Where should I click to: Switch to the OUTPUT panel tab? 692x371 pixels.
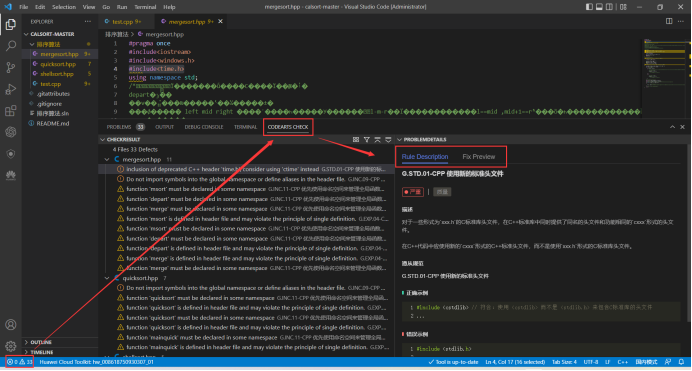point(165,127)
